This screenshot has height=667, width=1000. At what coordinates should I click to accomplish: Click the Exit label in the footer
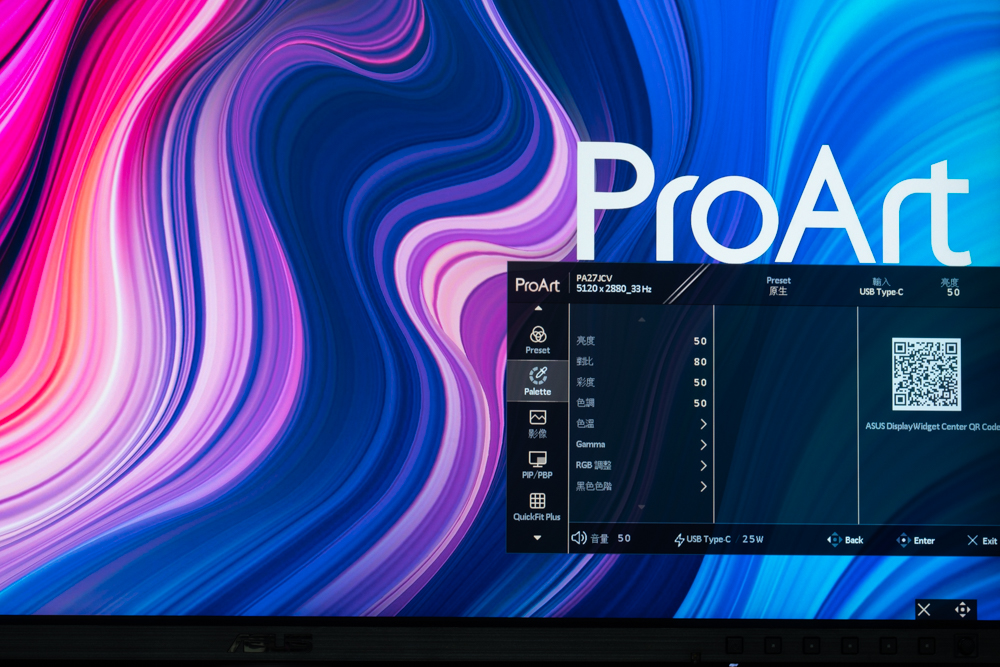[989, 541]
